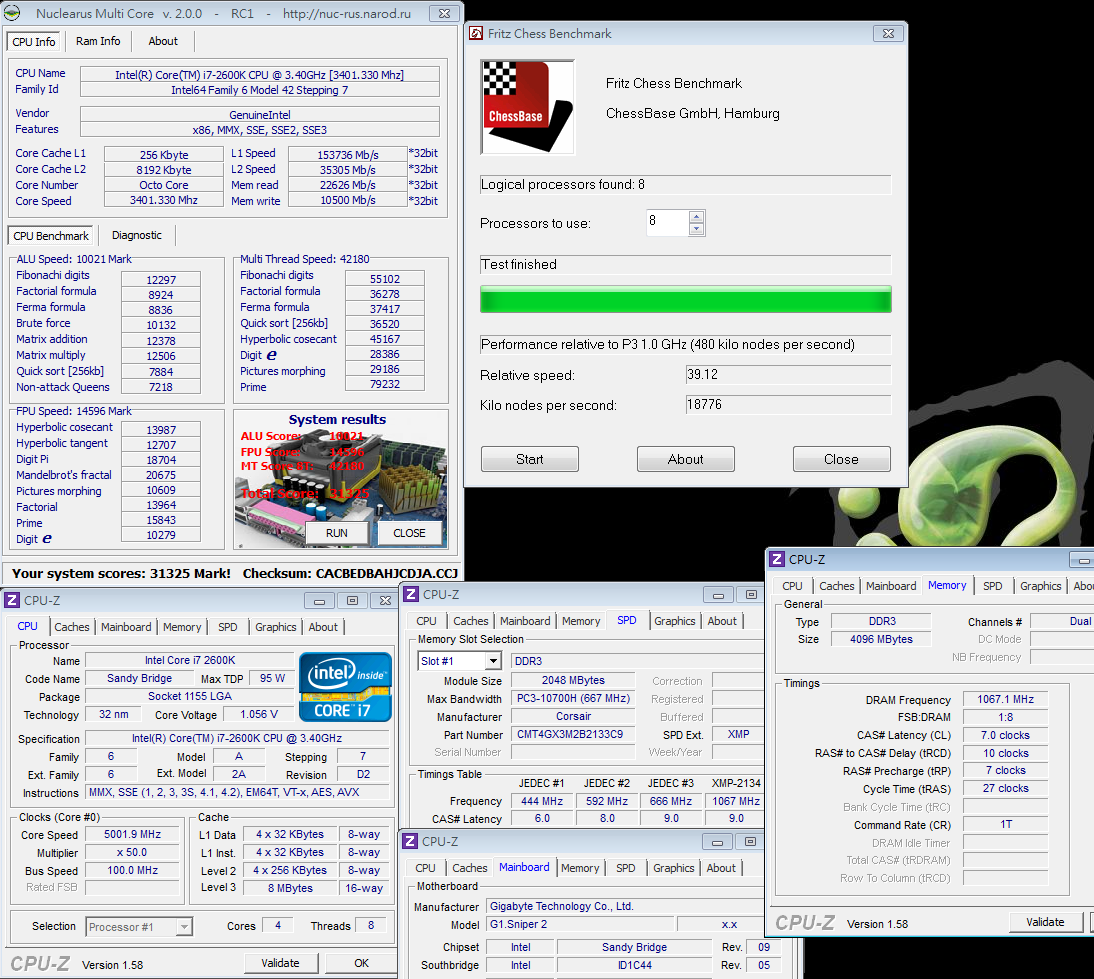
Task: Select About tab in CPU-Z Mainboard window
Action: [721, 867]
